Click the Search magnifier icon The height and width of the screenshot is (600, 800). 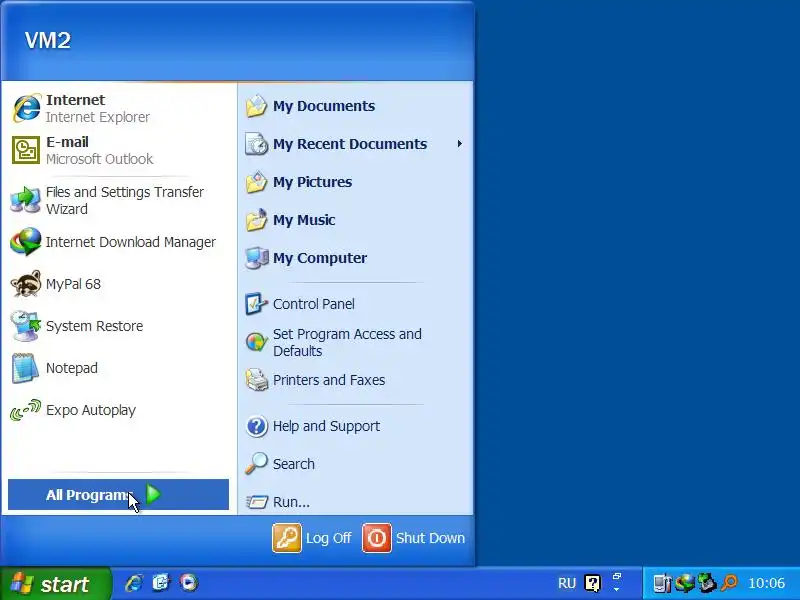(x=256, y=464)
